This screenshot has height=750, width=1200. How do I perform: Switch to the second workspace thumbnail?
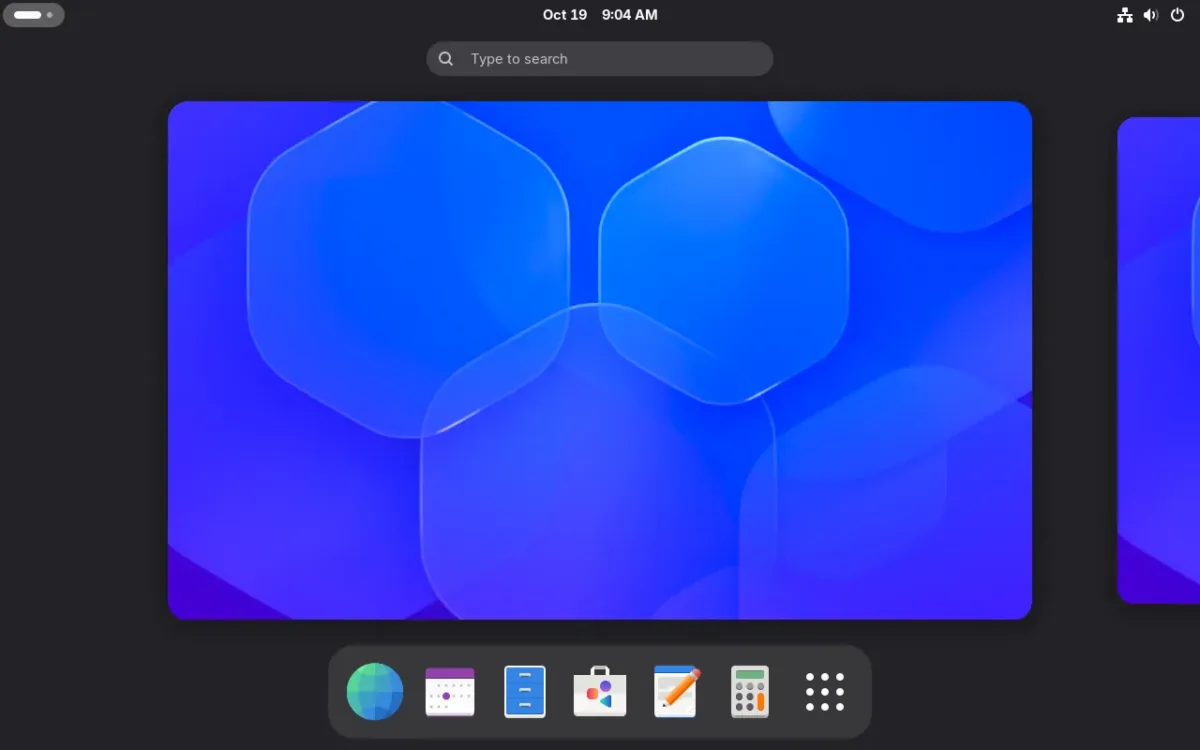click(1159, 360)
